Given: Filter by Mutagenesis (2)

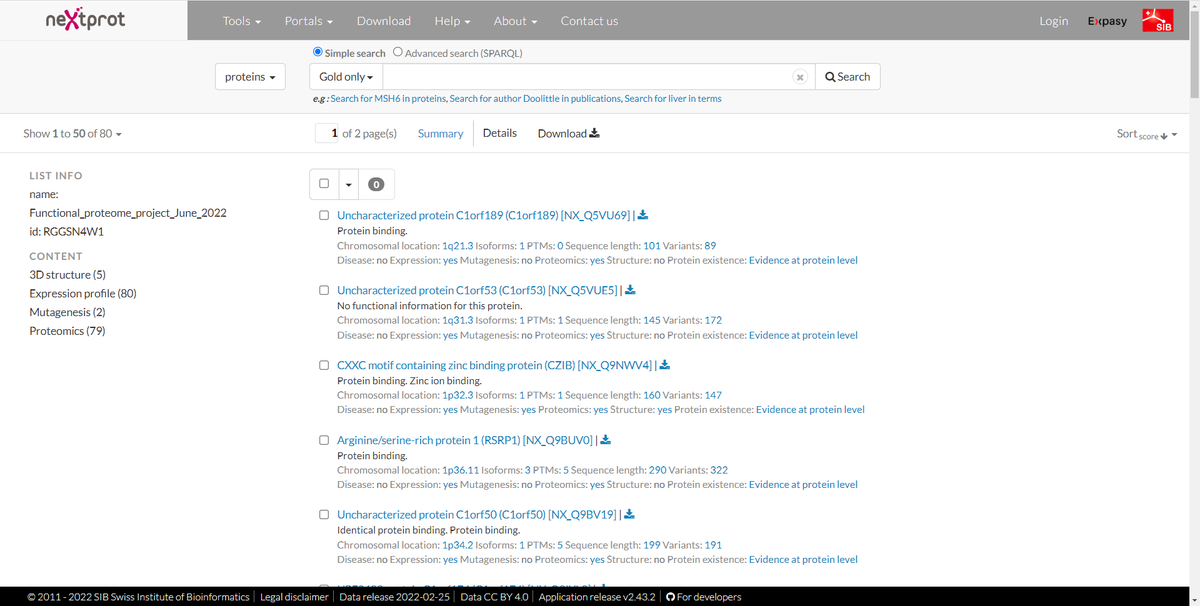Looking at the screenshot, I should click(x=68, y=312).
